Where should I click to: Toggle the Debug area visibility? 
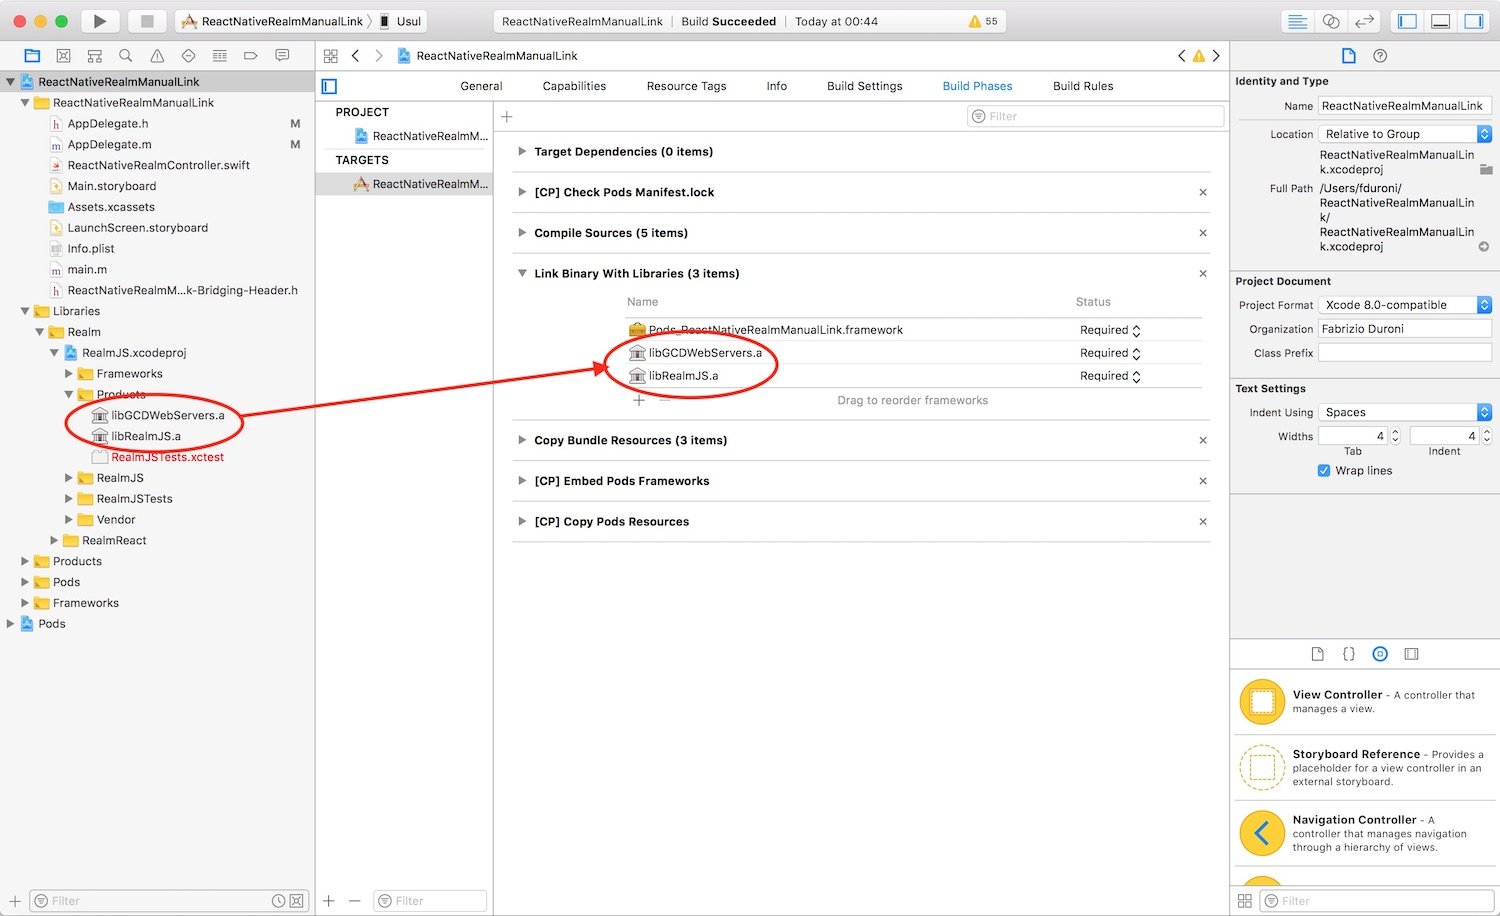pyautogui.click(x=1441, y=21)
